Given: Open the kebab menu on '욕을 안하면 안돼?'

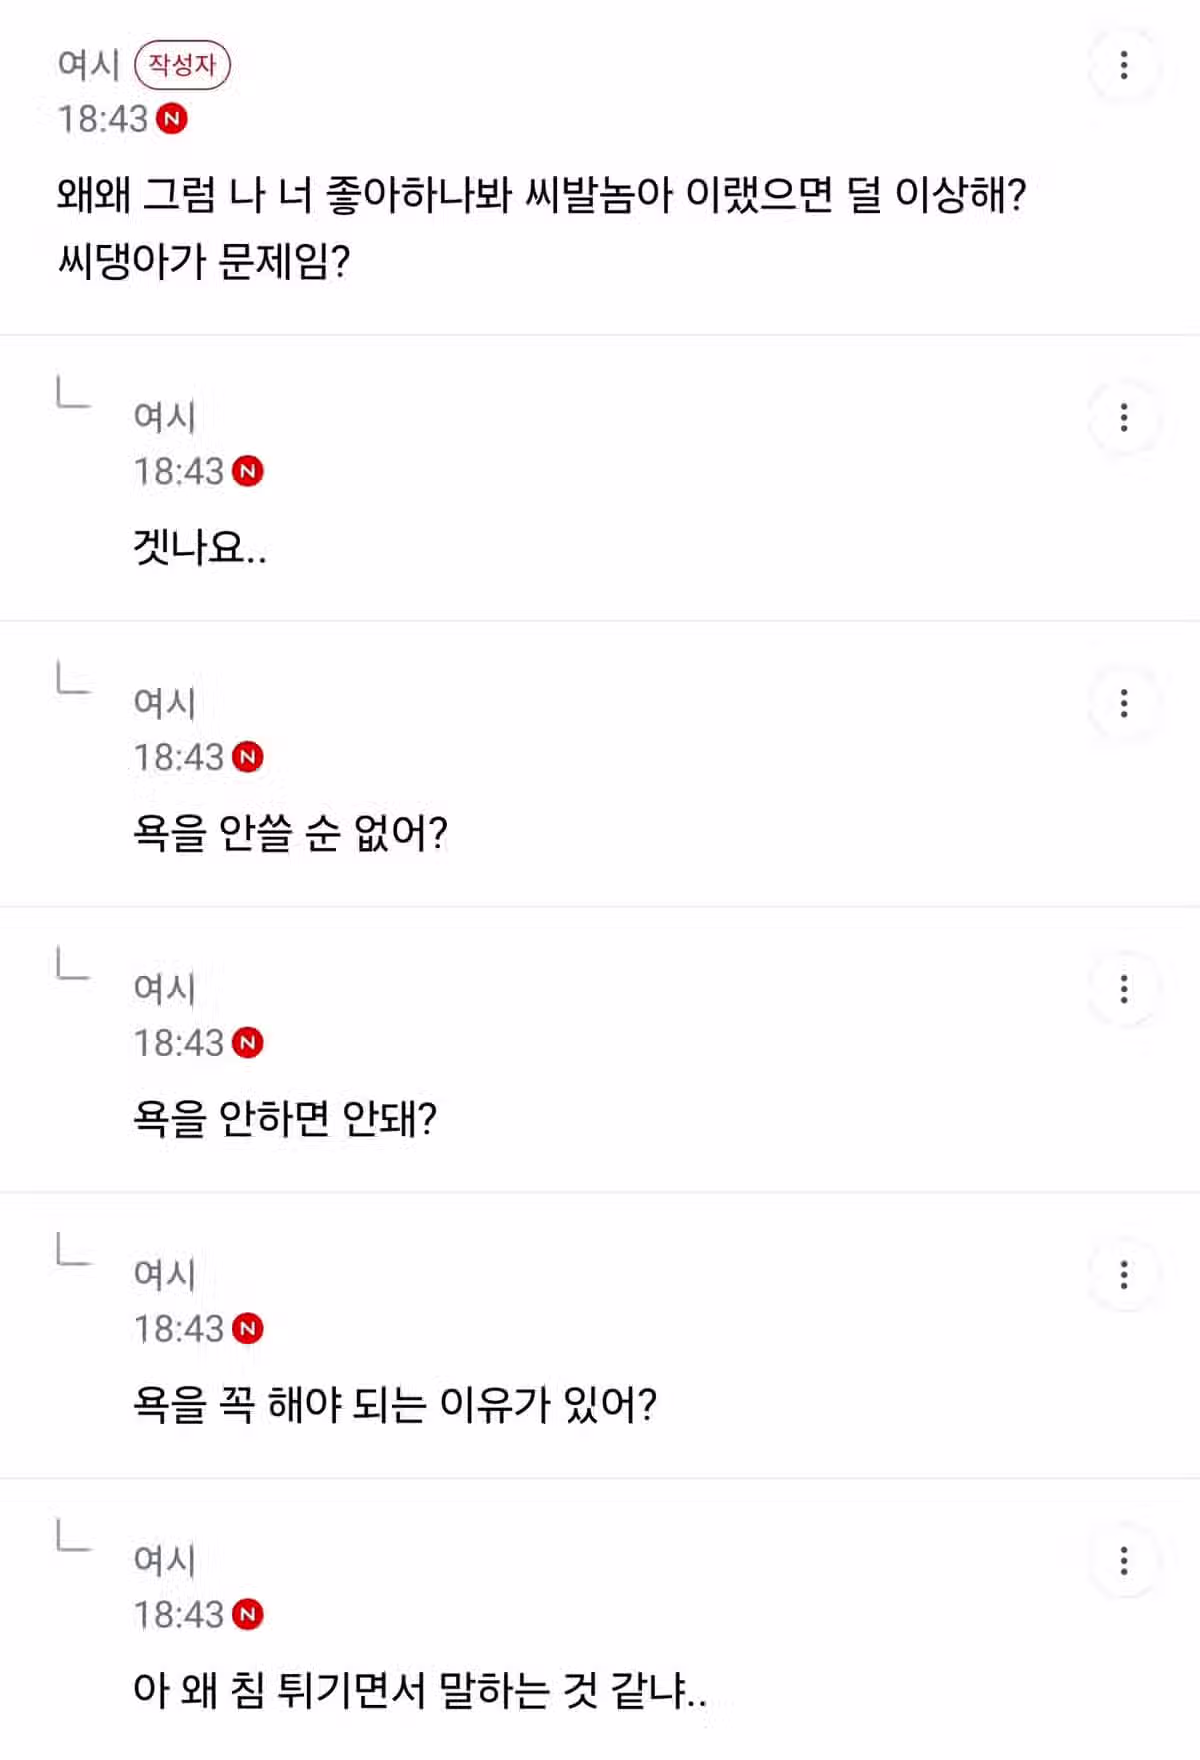Looking at the screenshot, I should 1122,988.
